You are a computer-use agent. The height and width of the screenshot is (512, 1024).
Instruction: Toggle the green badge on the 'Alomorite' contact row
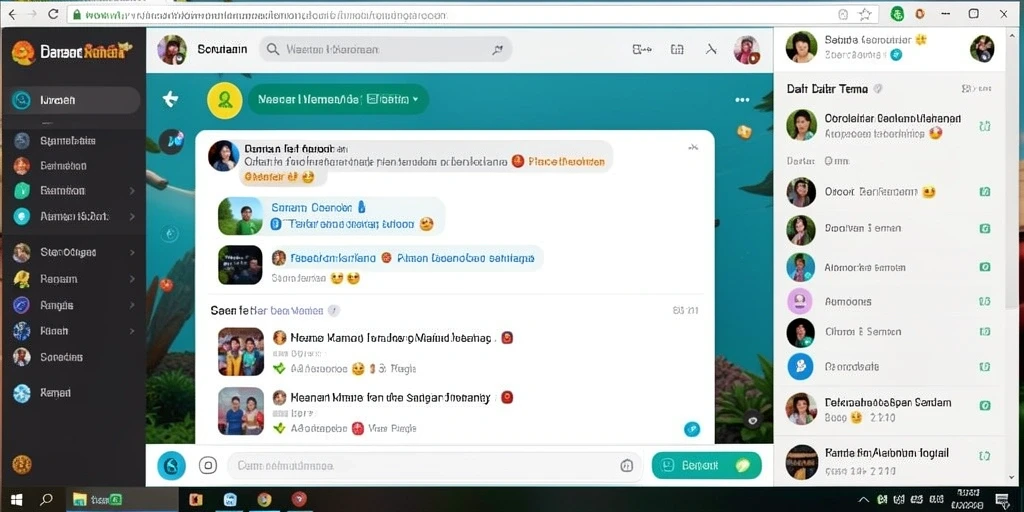pyautogui.click(x=985, y=267)
